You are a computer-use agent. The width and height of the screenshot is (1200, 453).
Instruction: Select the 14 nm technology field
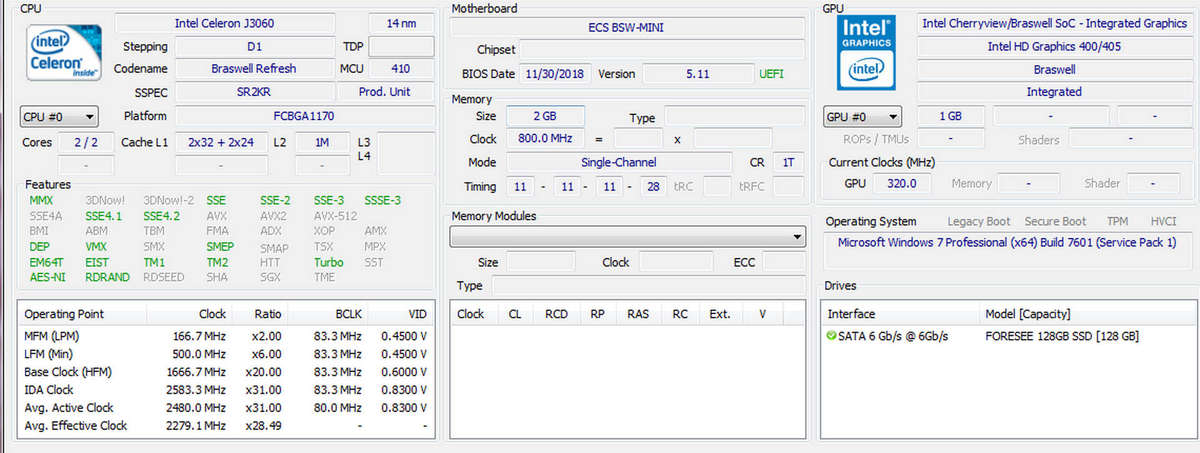point(402,23)
